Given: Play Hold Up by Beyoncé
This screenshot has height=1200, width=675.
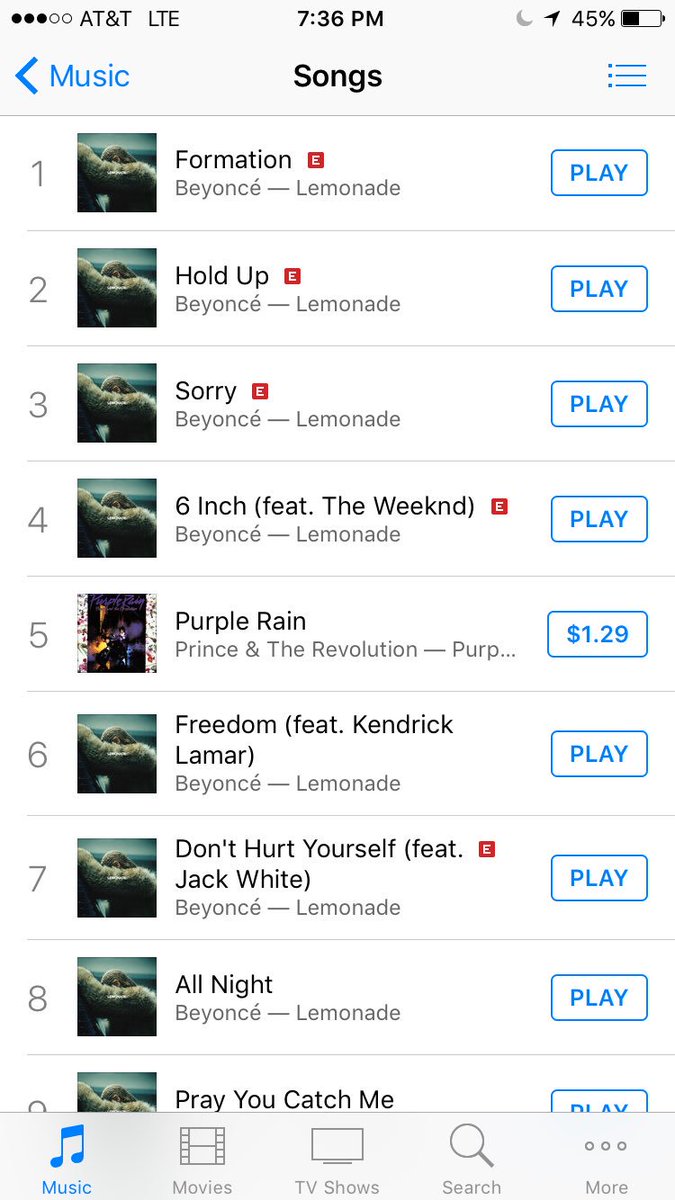Looking at the screenshot, I should coord(599,289).
